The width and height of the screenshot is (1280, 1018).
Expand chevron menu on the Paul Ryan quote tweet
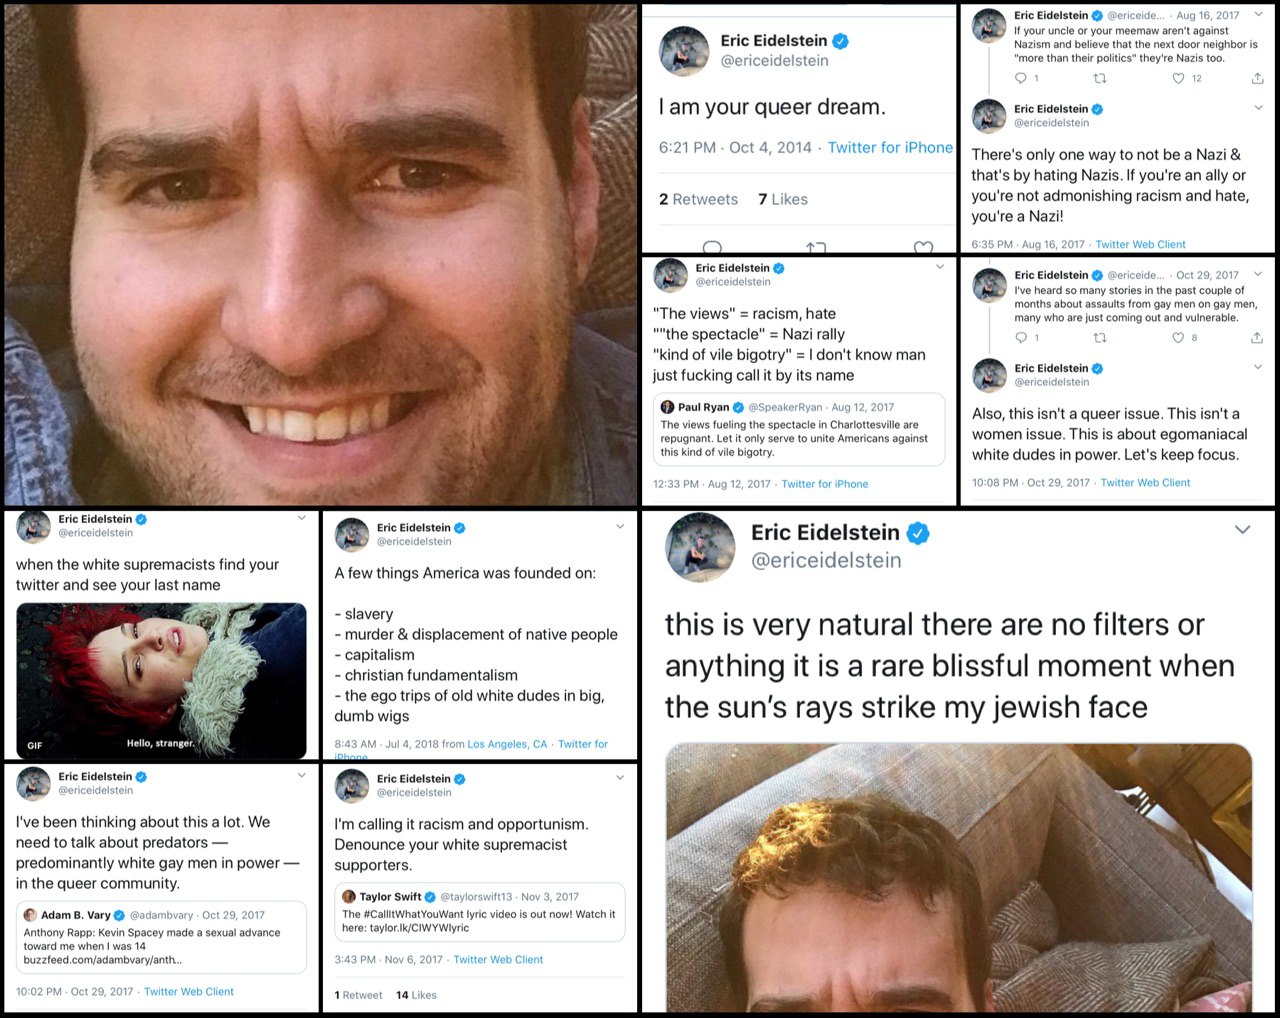pyautogui.click(x=940, y=267)
